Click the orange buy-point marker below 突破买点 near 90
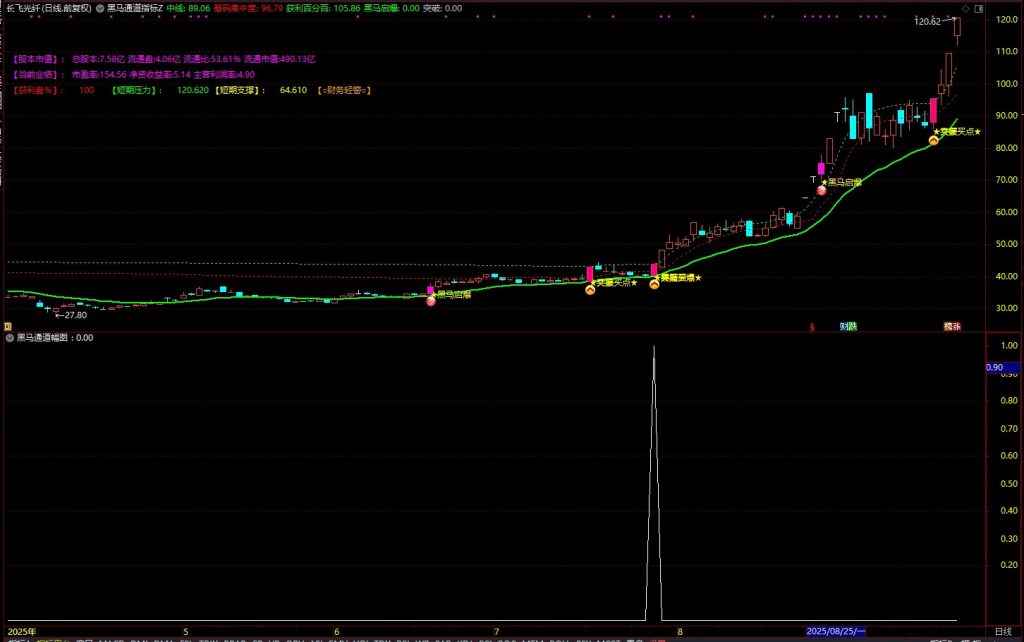The image size is (1024, 642). 933,141
